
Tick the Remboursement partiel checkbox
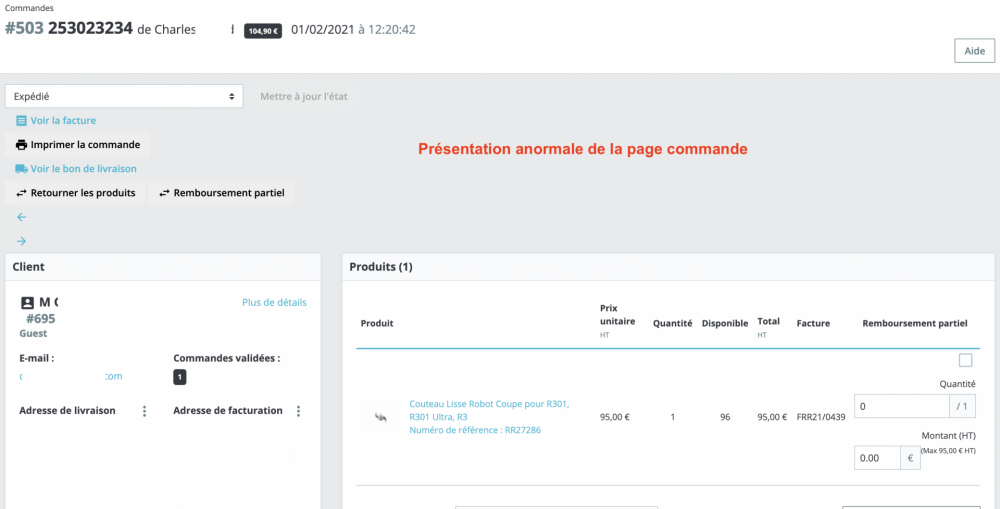click(966, 360)
